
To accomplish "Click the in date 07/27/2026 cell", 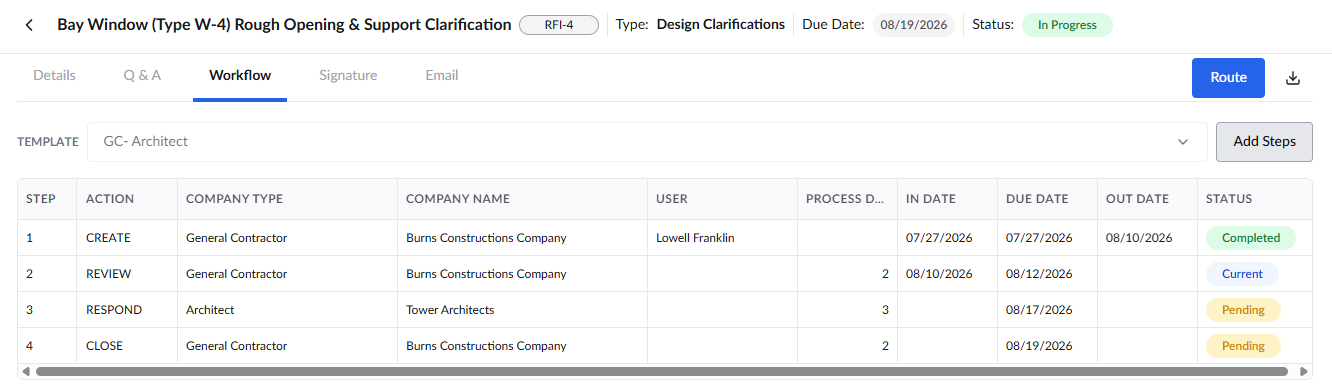I will (x=947, y=238).
